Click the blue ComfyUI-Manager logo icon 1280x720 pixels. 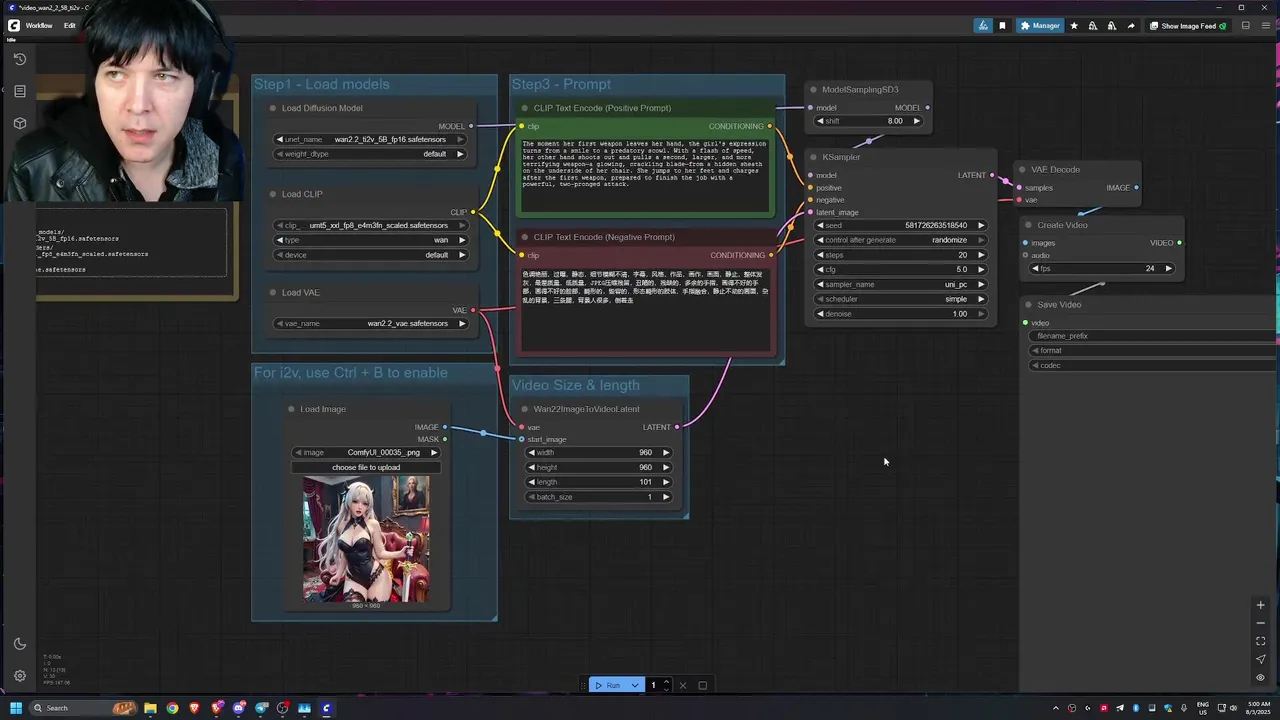[983, 26]
